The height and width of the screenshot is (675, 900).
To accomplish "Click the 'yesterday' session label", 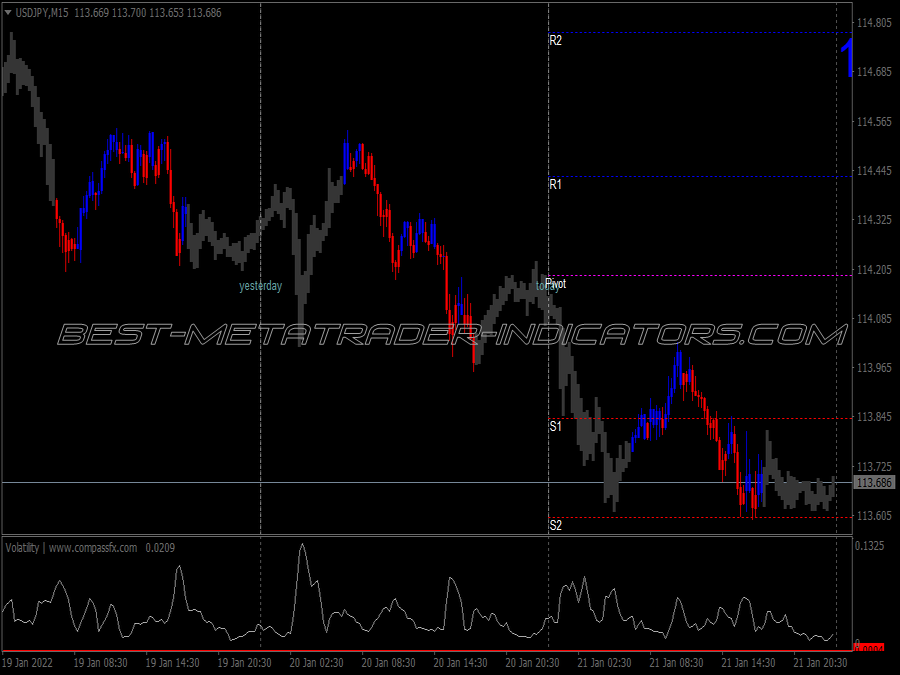I will [261, 286].
